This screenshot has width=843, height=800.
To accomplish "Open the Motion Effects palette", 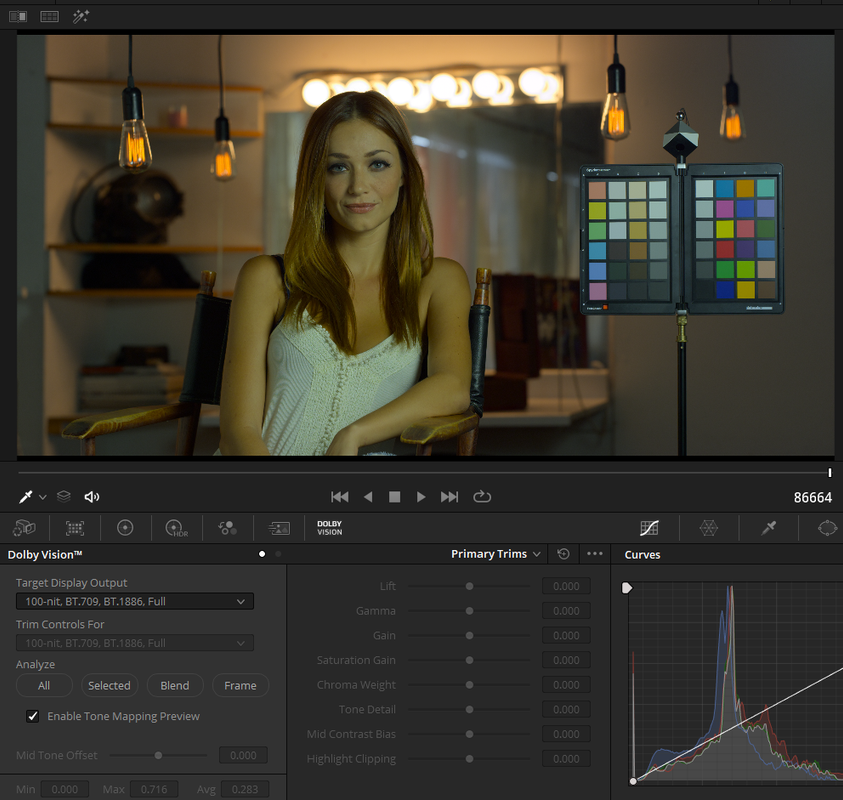I will click(279, 528).
